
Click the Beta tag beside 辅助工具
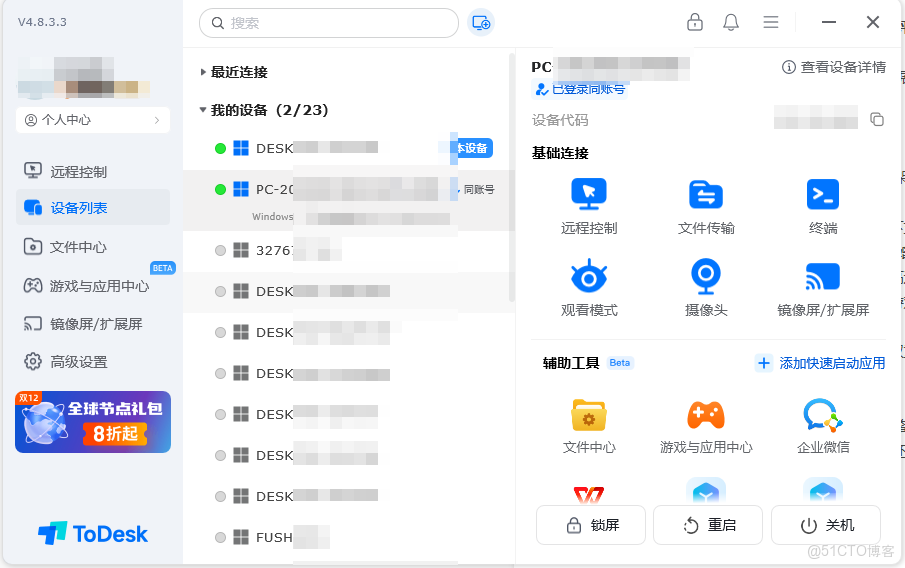point(619,363)
